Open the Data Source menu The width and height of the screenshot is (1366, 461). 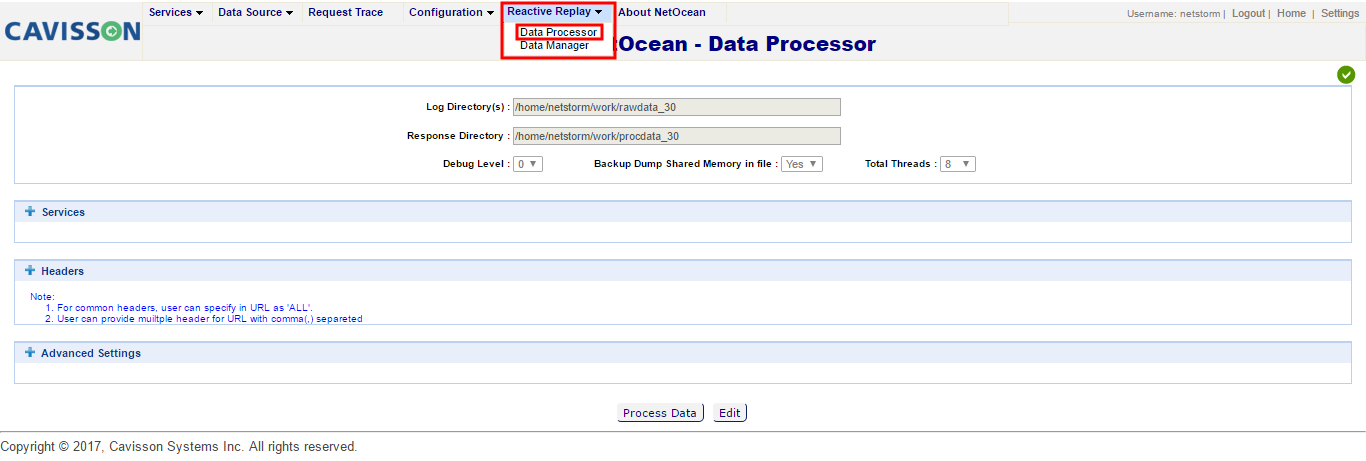255,12
